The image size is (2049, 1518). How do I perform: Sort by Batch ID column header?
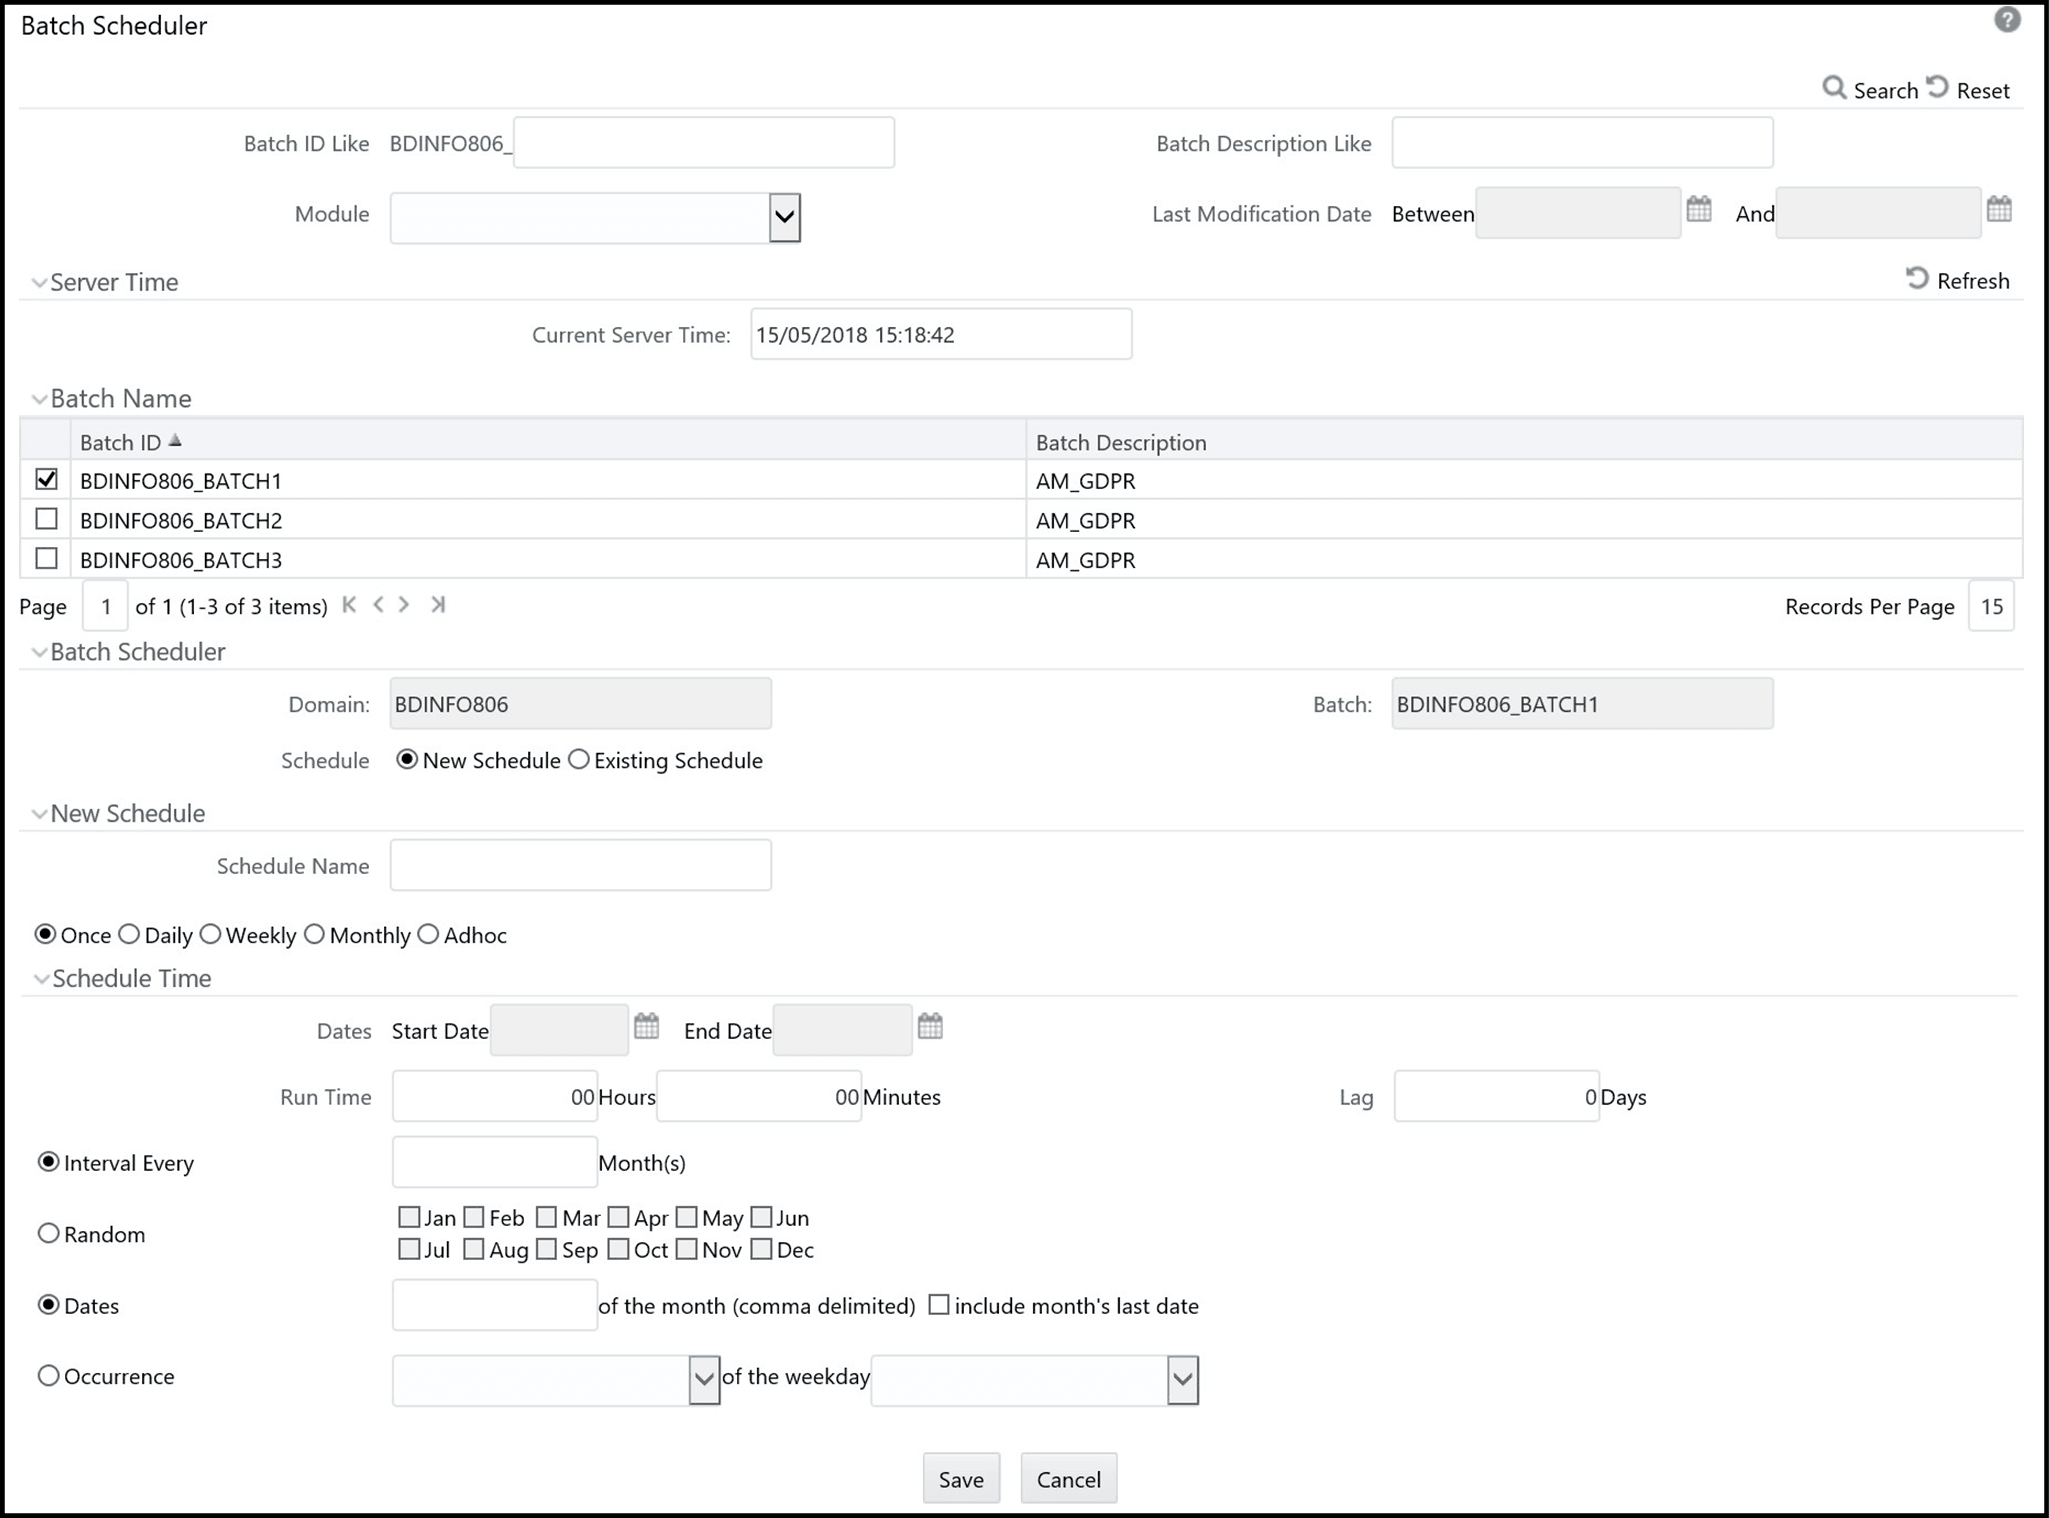[x=121, y=442]
